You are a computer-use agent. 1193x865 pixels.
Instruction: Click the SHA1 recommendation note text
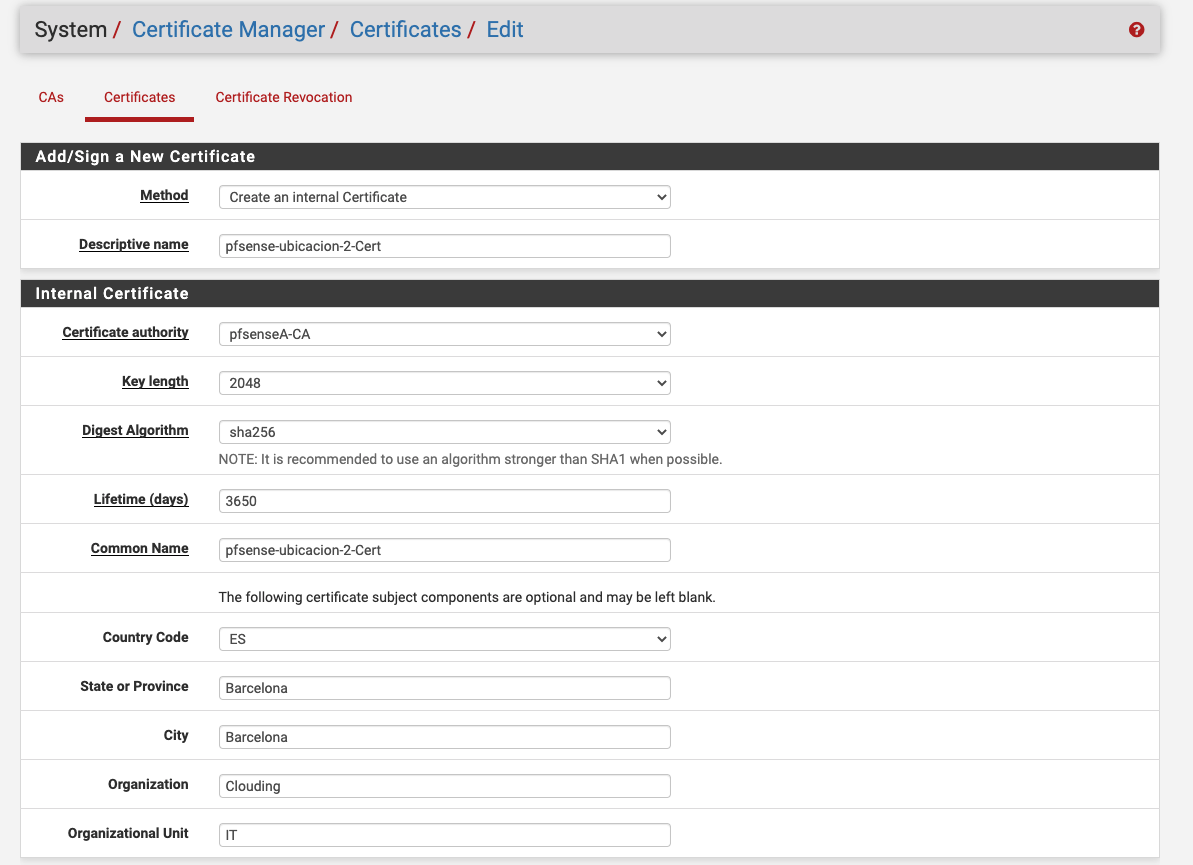pyautogui.click(x=470, y=460)
